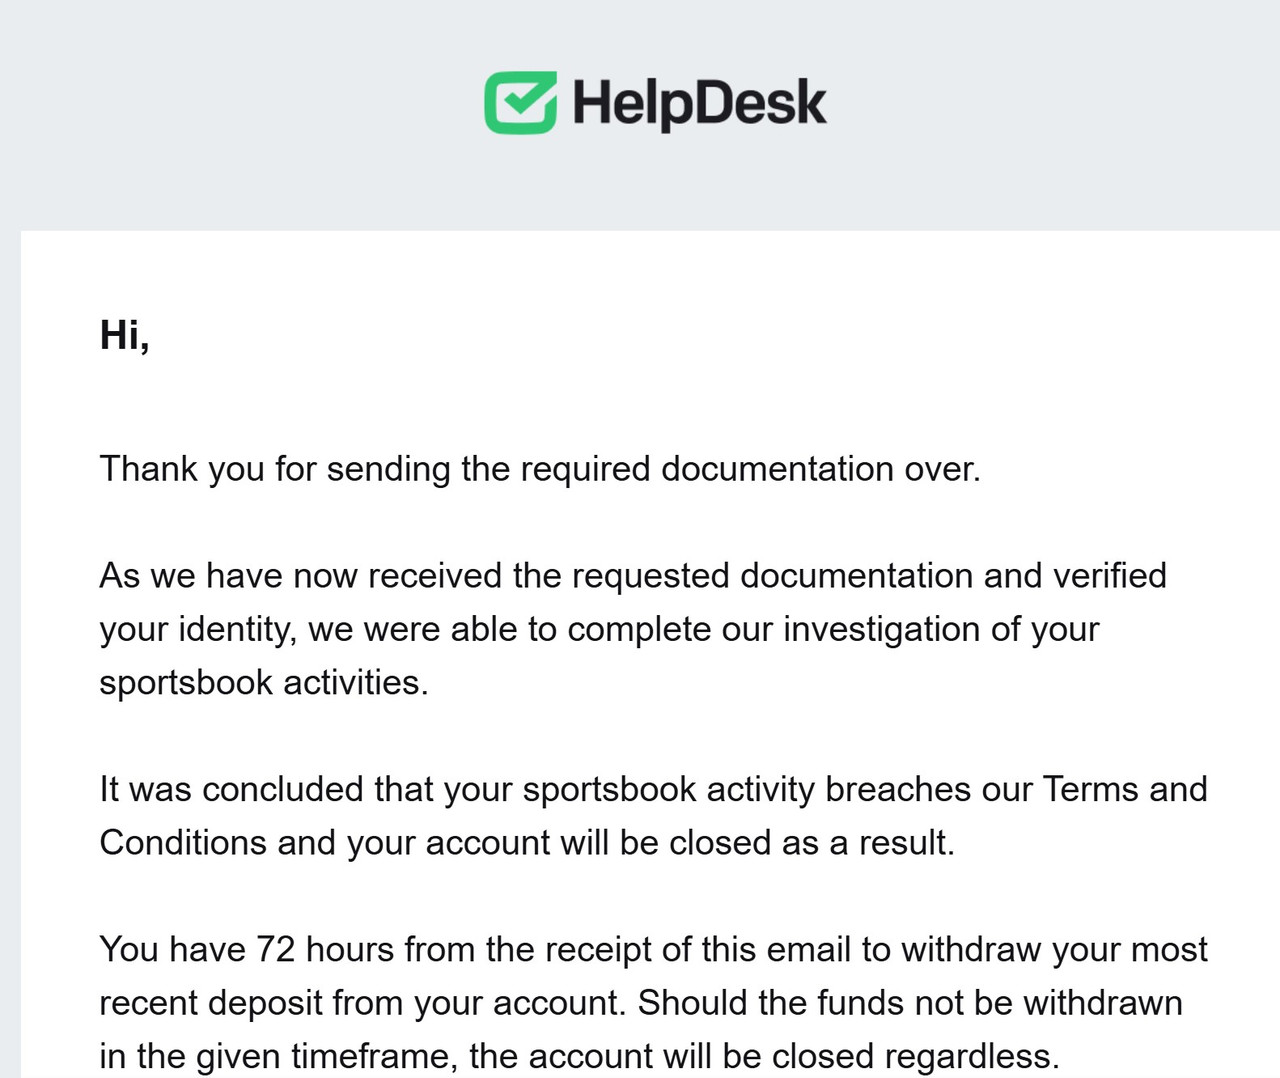Click the text "sportsbook activities."

point(264,683)
